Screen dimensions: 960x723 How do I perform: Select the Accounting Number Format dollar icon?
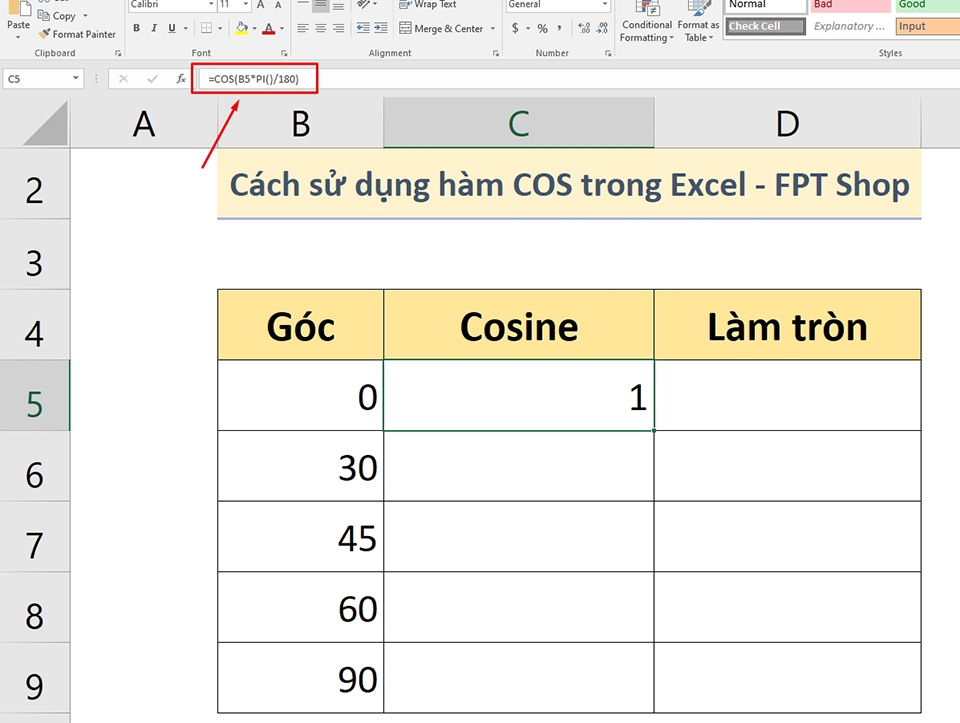click(516, 28)
